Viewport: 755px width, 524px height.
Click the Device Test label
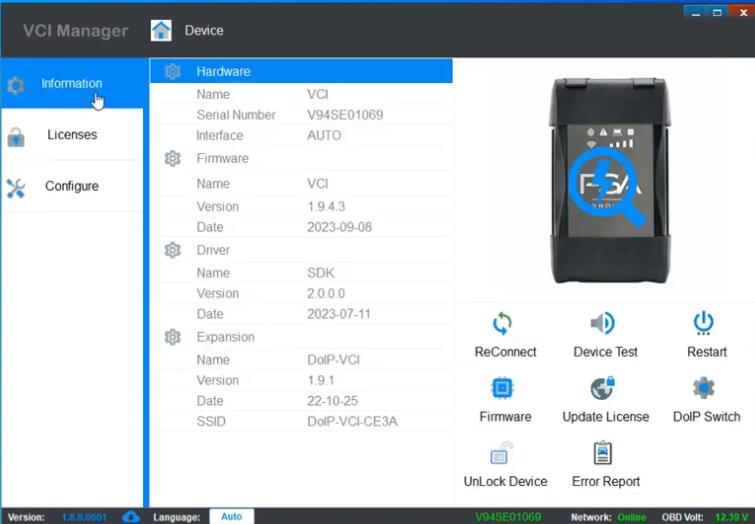(605, 352)
